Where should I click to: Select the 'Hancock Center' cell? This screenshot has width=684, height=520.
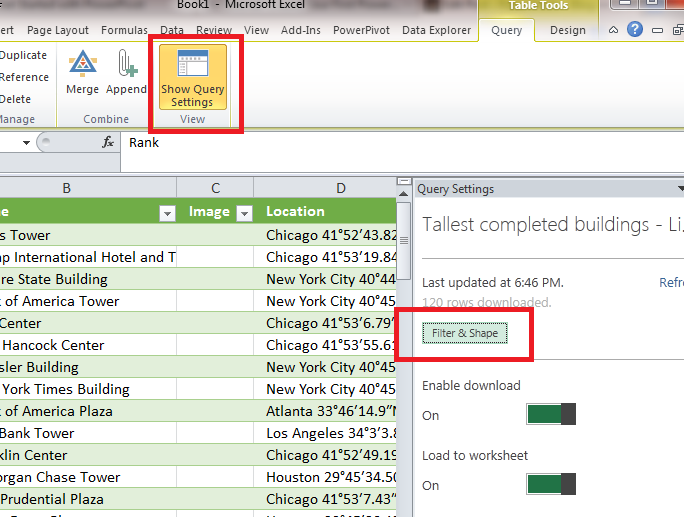[x=88, y=345]
